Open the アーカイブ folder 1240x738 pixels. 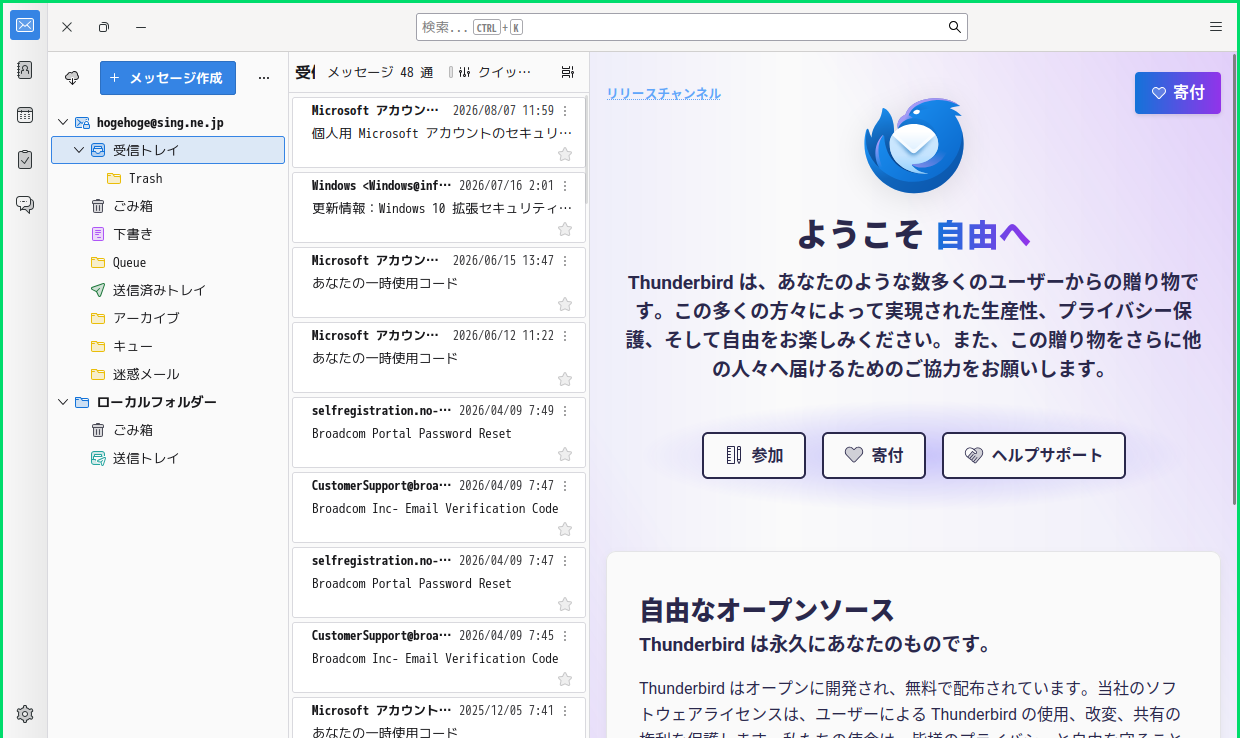pyautogui.click(x=168, y=318)
